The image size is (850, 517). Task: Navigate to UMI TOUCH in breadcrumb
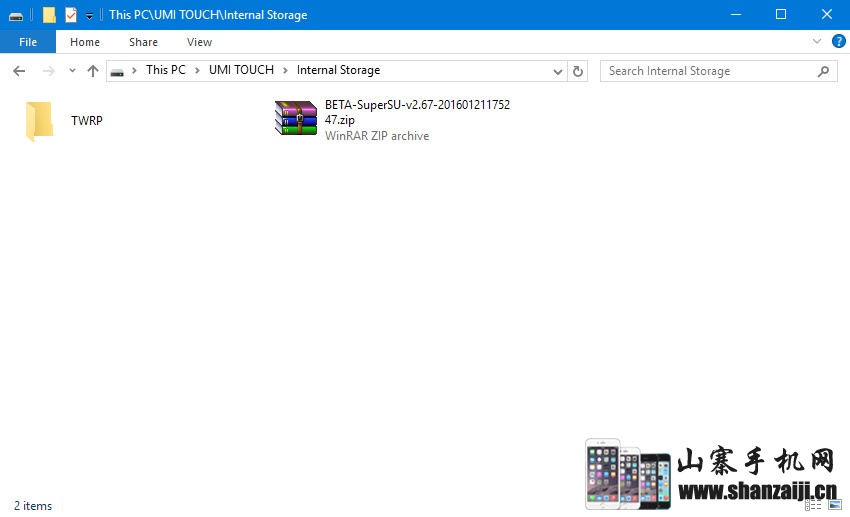[241, 70]
